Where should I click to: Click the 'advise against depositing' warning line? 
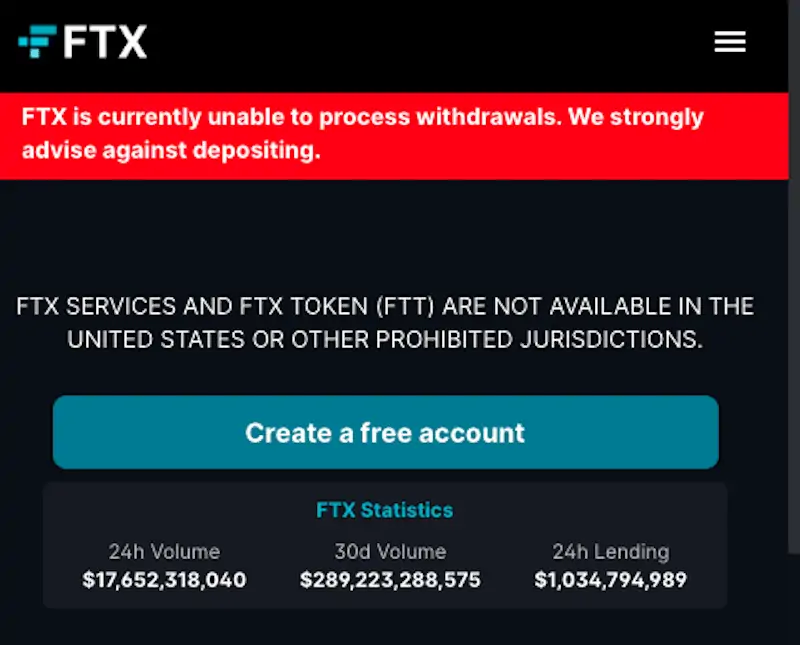(x=171, y=151)
